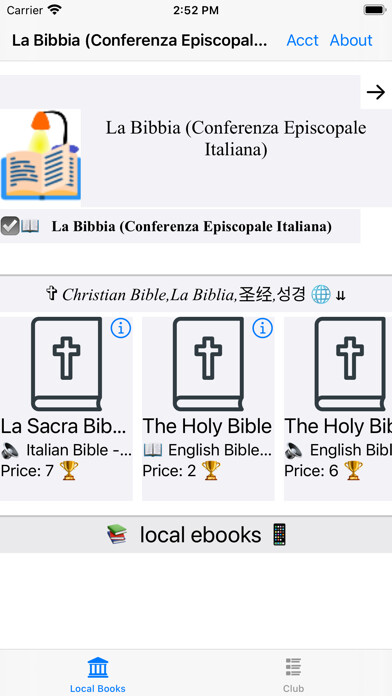Show info for The Holy Bible priced 2
The width and height of the screenshot is (392, 696).
[263, 328]
